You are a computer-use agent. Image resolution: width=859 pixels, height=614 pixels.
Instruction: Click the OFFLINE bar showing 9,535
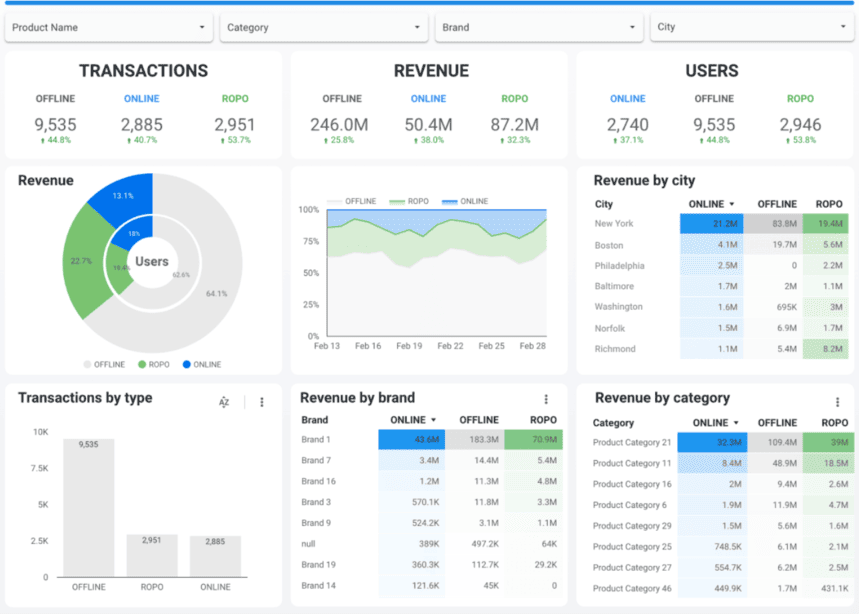(89, 508)
